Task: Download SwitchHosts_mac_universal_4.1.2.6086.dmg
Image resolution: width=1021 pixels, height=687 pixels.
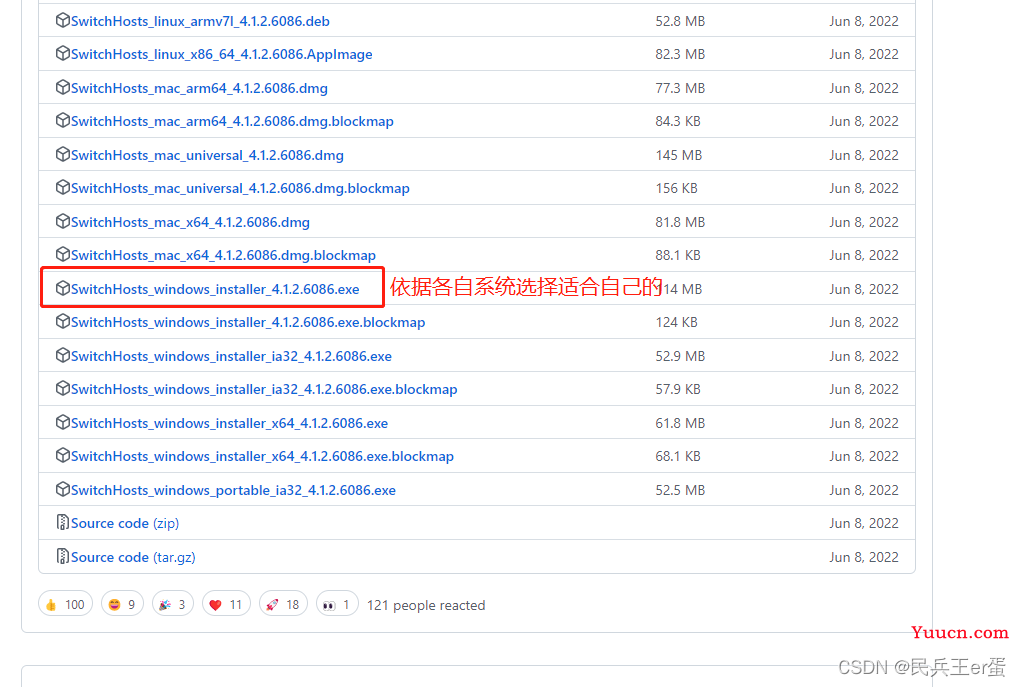Action: (x=207, y=156)
